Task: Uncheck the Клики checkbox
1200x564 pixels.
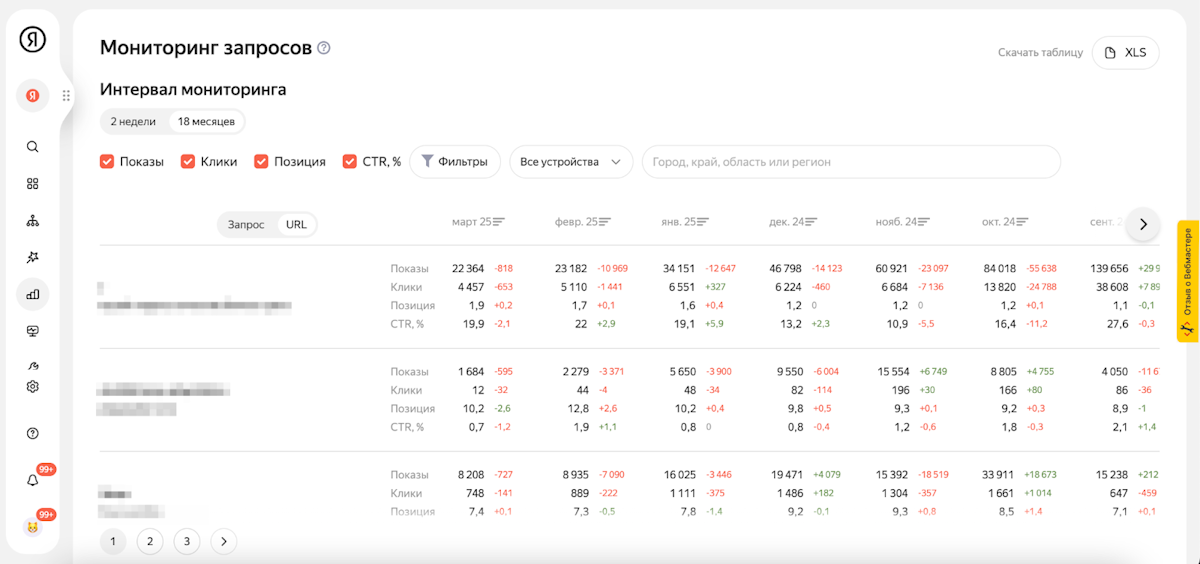Action: pyautogui.click(x=187, y=161)
